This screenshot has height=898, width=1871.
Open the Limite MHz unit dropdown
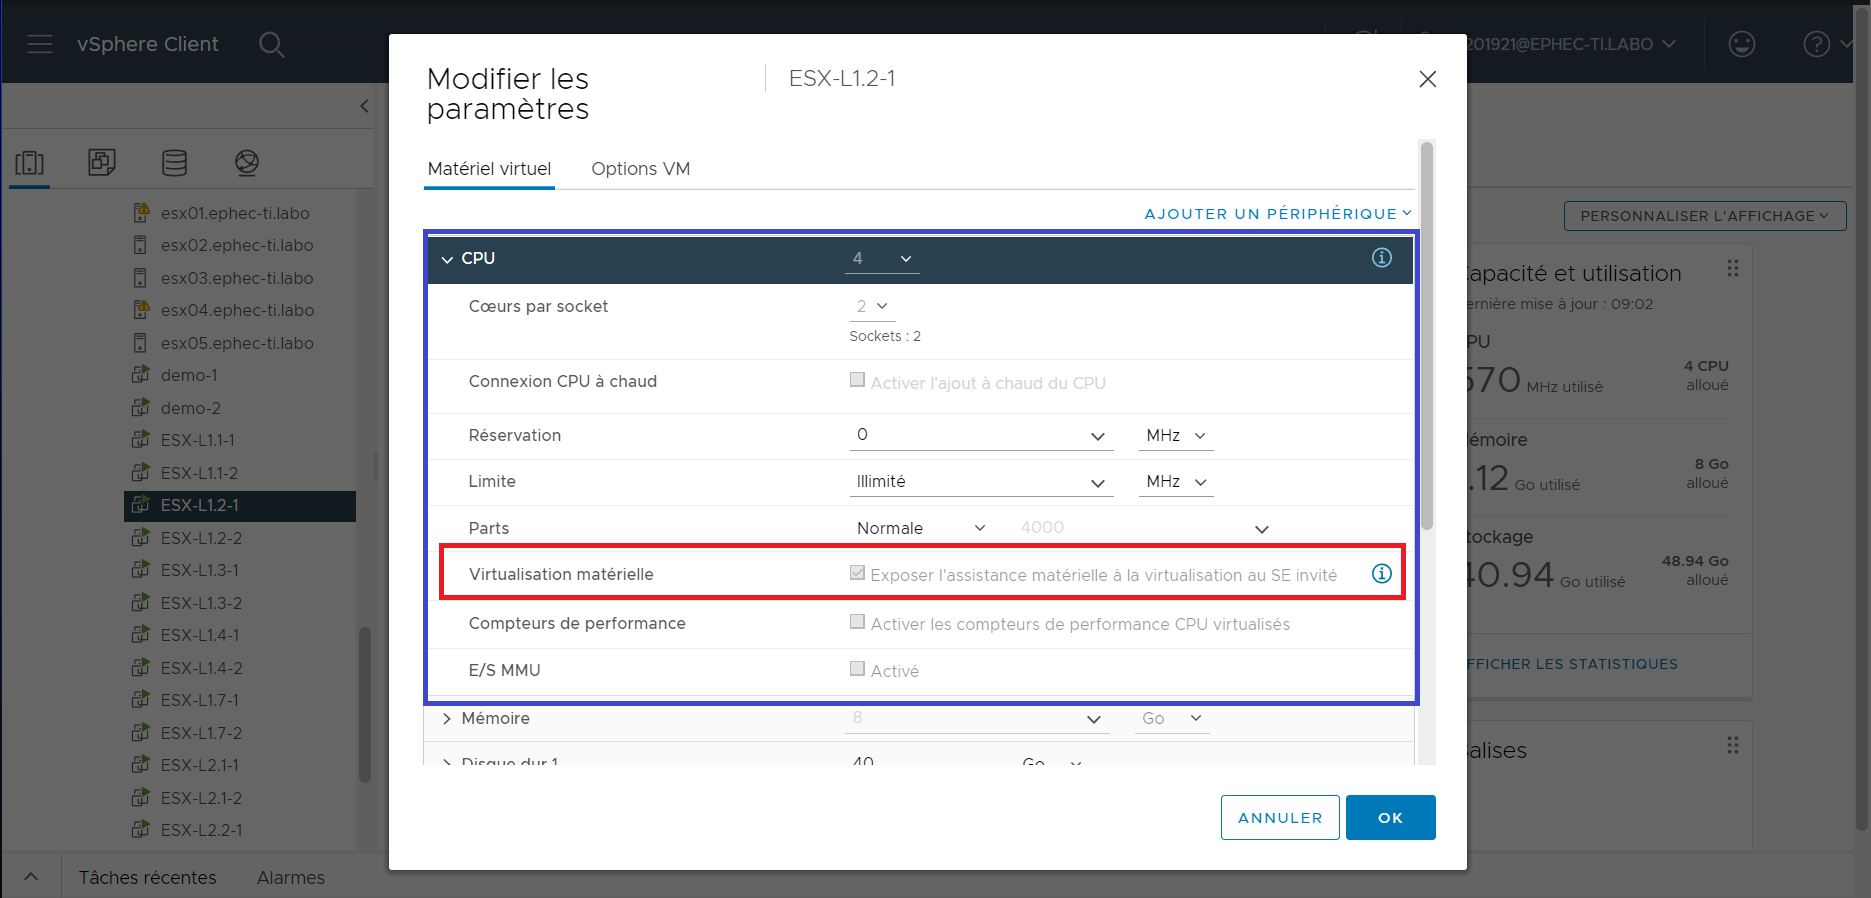(1175, 482)
